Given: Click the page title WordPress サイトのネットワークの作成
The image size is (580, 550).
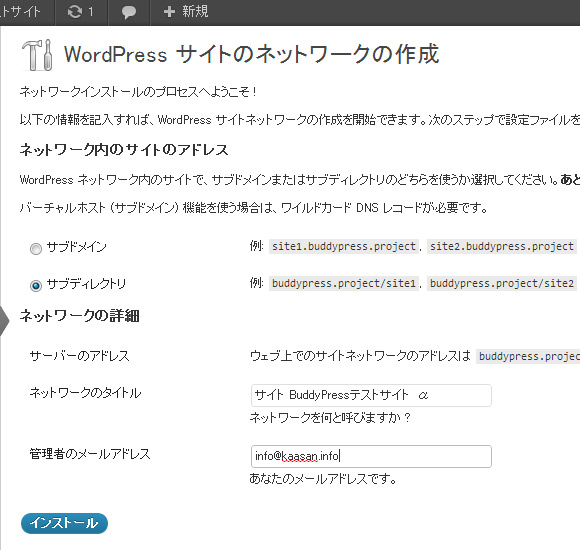Looking at the screenshot, I should (252, 54).
